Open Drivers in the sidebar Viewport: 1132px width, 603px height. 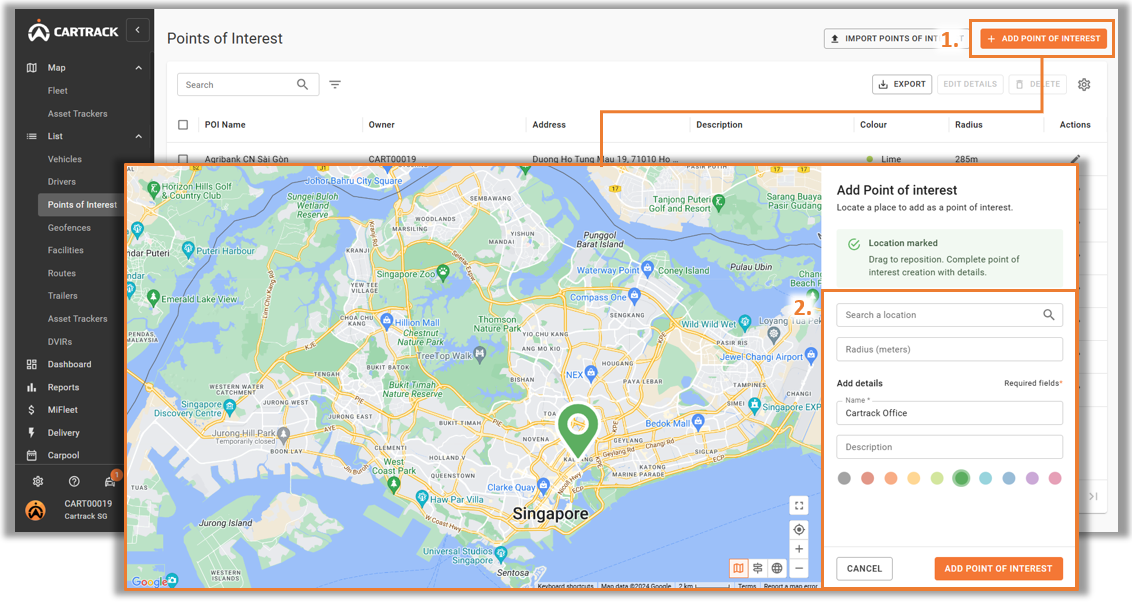click(62, 182)
